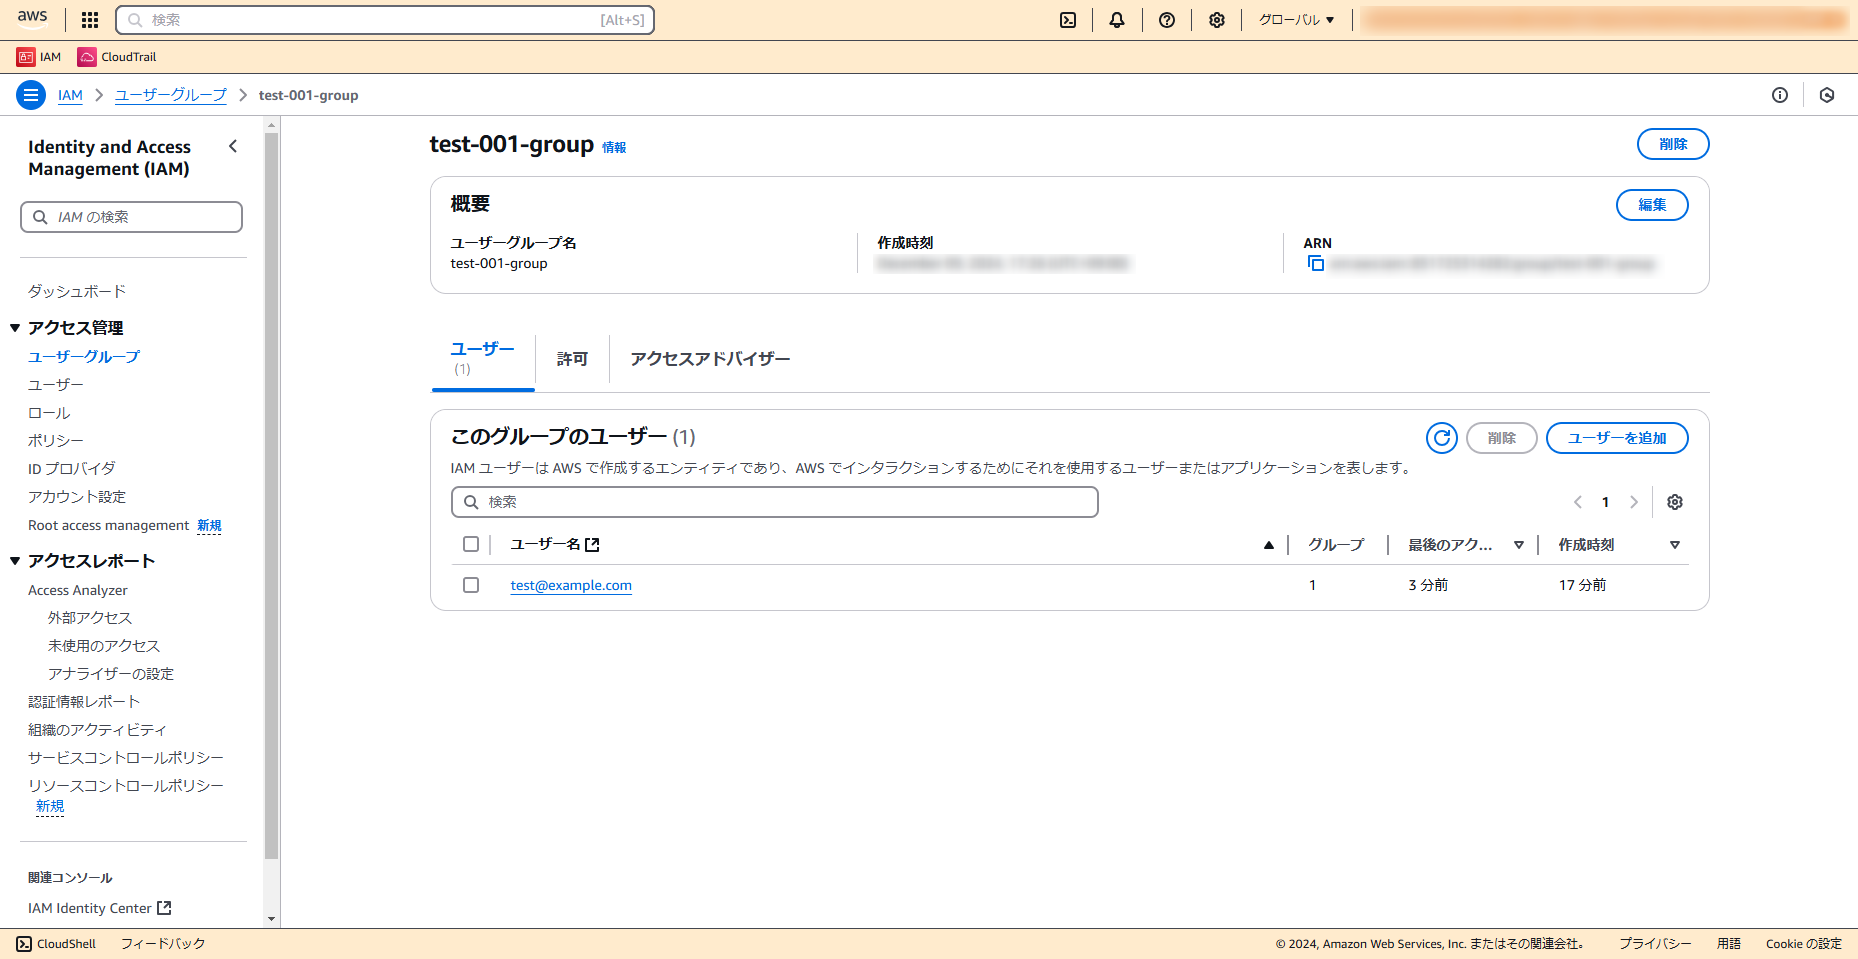The image size is (1858, 959).
Task: Copy the group ARN
Action: (x=1316, y=263)
